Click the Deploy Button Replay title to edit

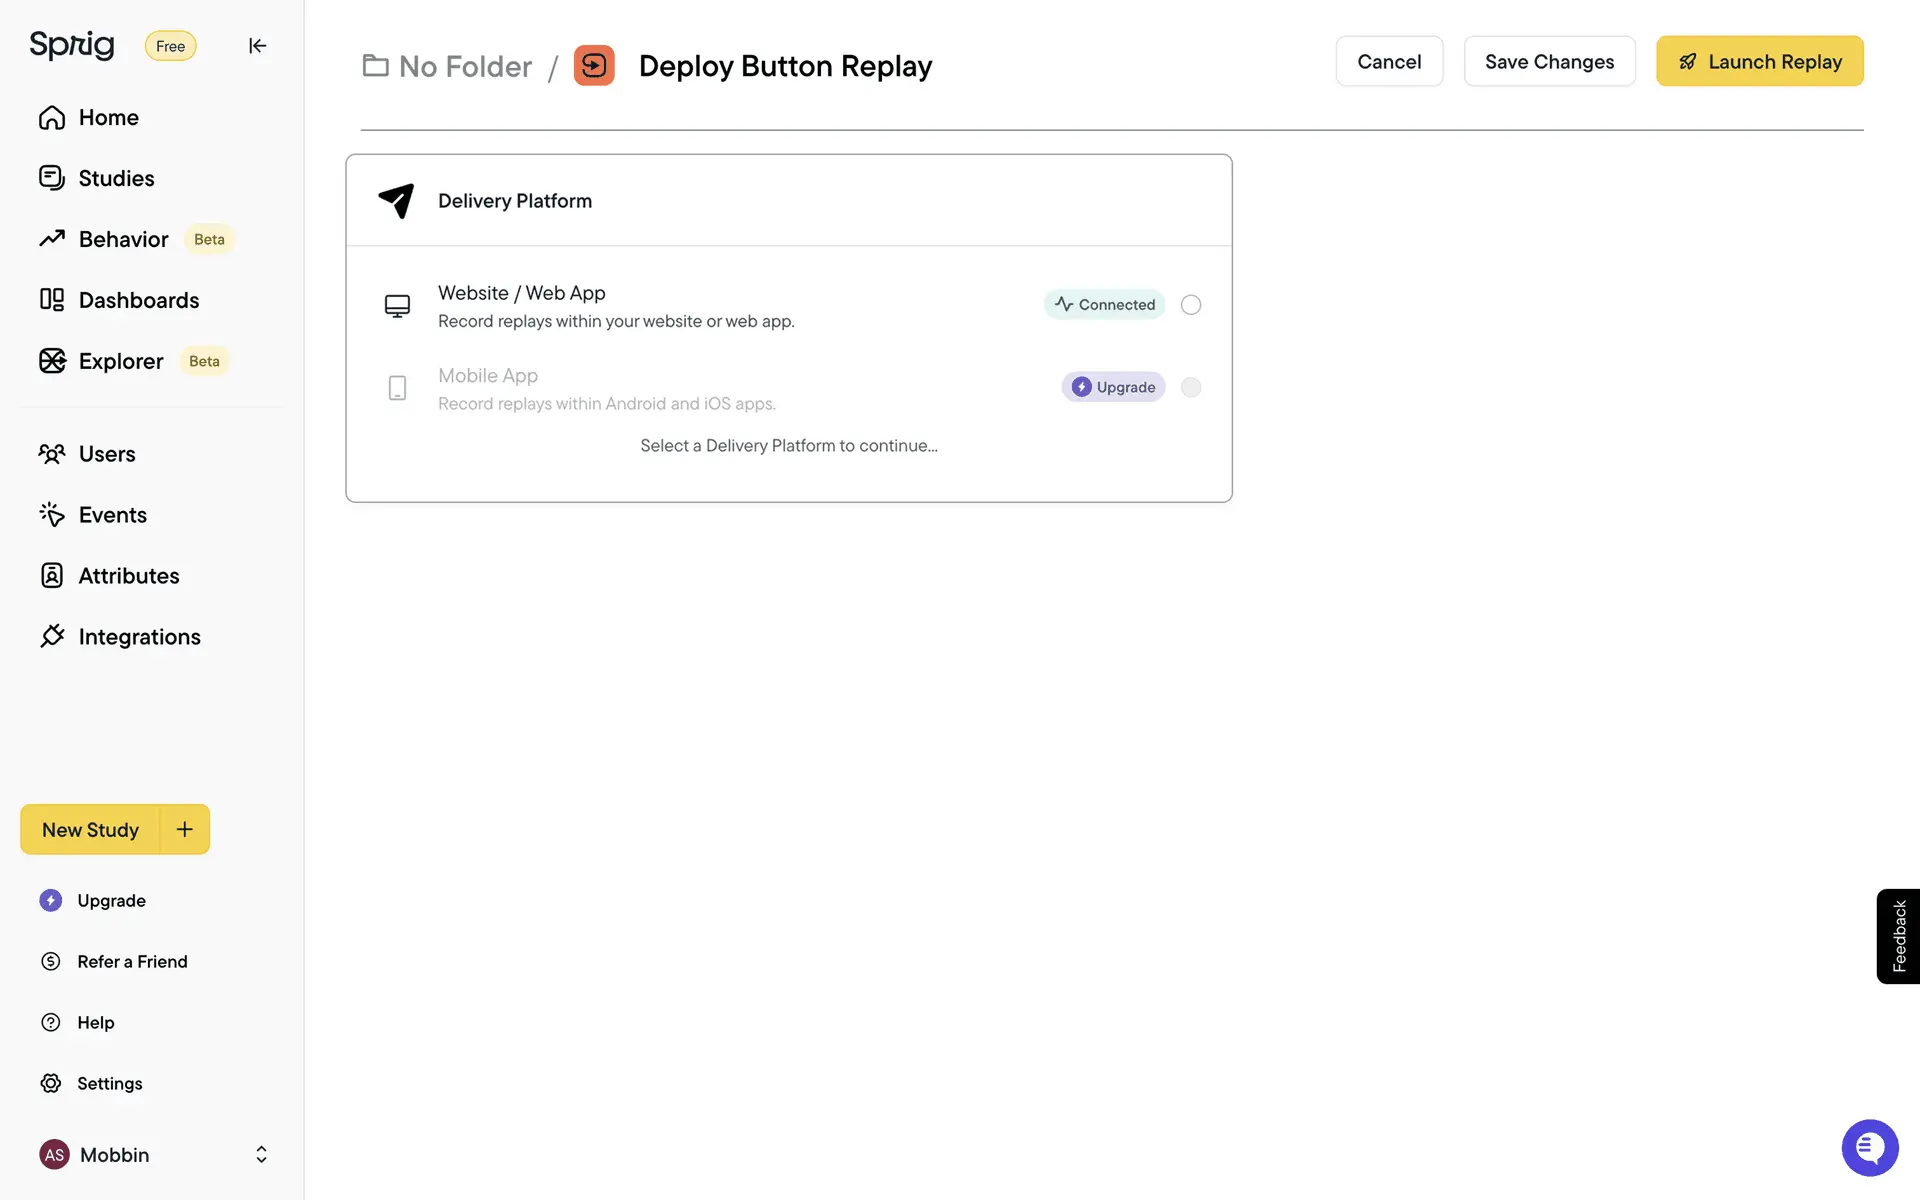click(x=785, y=66)
